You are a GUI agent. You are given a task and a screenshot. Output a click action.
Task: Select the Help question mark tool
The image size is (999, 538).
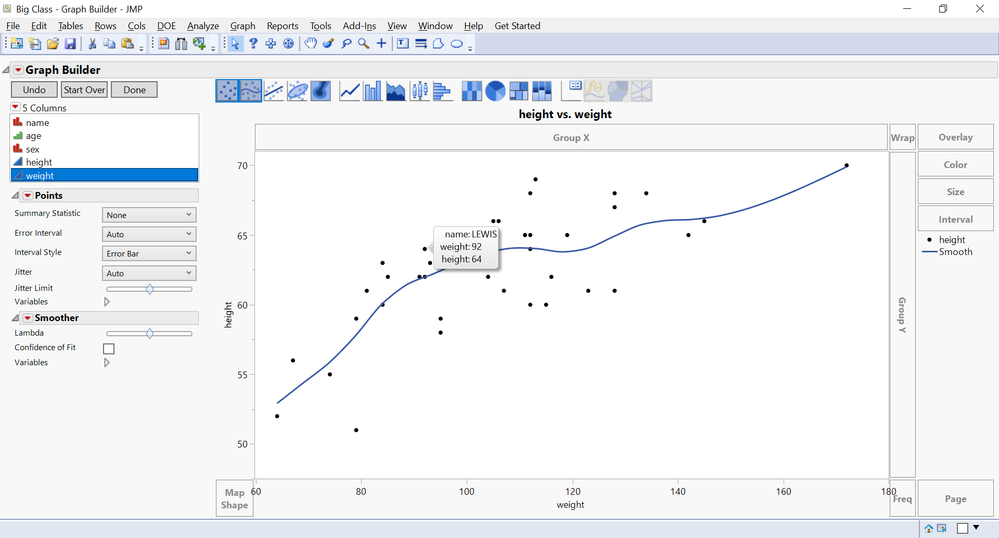click(x=253, y=43)
